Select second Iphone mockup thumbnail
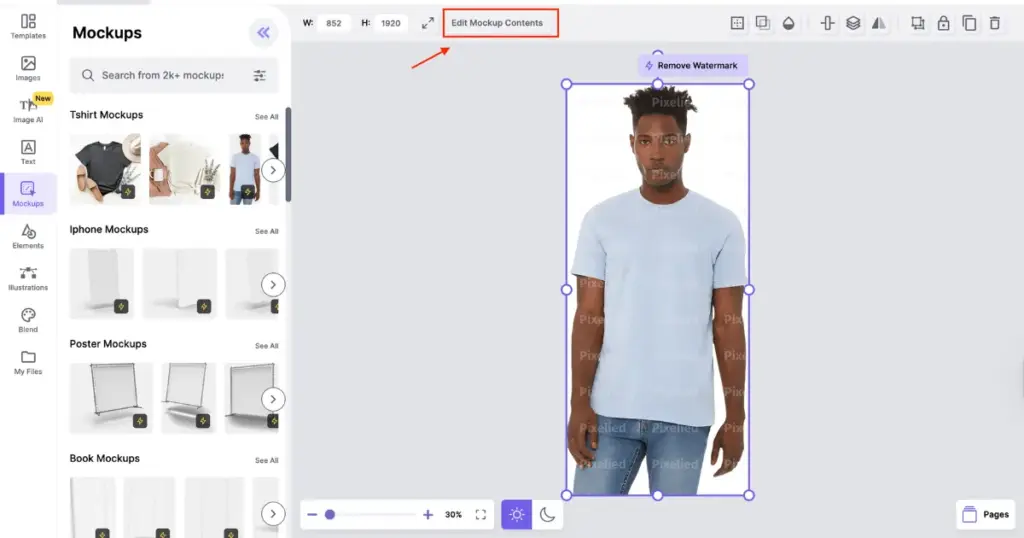1024x538 pixels. [180, 283]
